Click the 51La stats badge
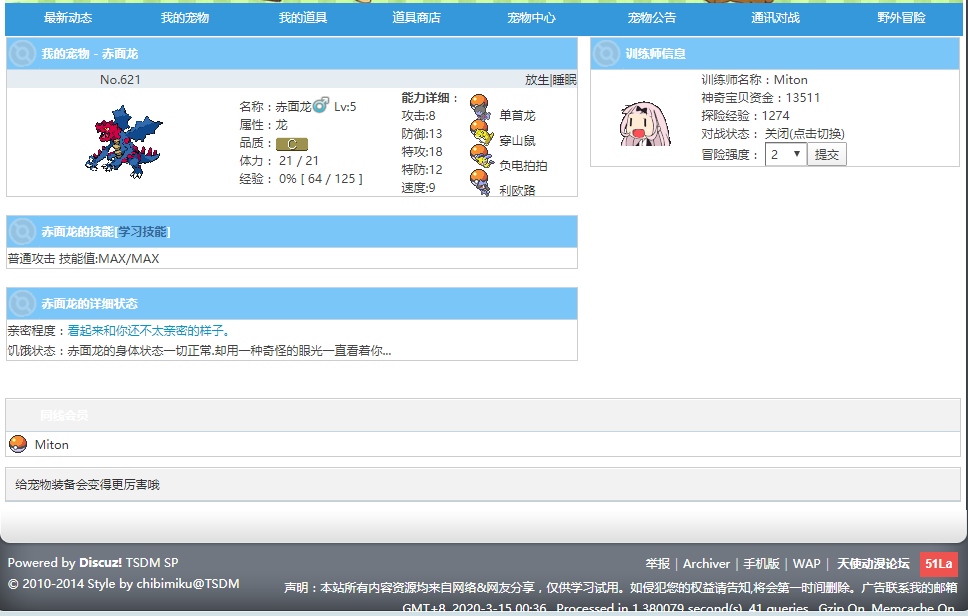The image size is (968, 616). [938, 564]
